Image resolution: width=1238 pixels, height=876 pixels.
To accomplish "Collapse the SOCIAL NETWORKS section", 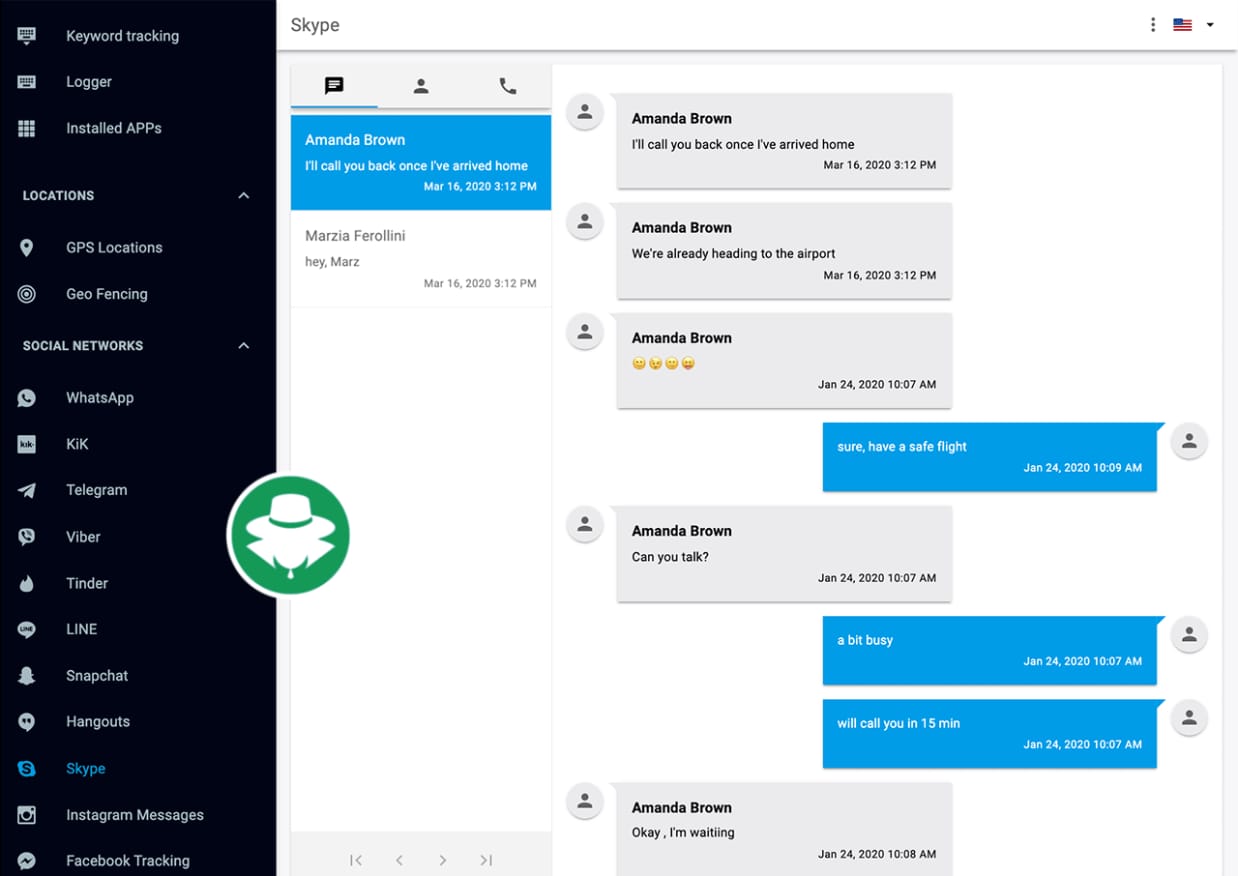I will [243, 345].
